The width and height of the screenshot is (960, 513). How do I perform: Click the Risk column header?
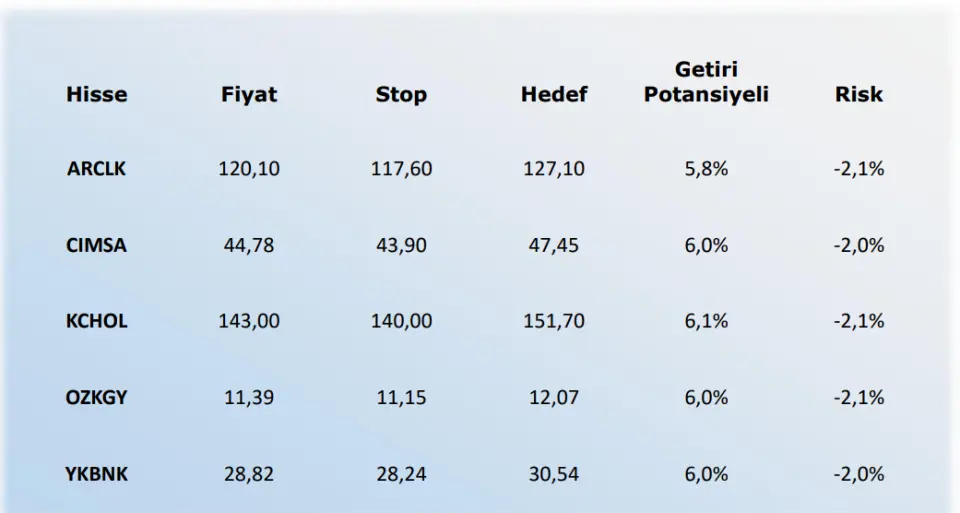(858, 94)
